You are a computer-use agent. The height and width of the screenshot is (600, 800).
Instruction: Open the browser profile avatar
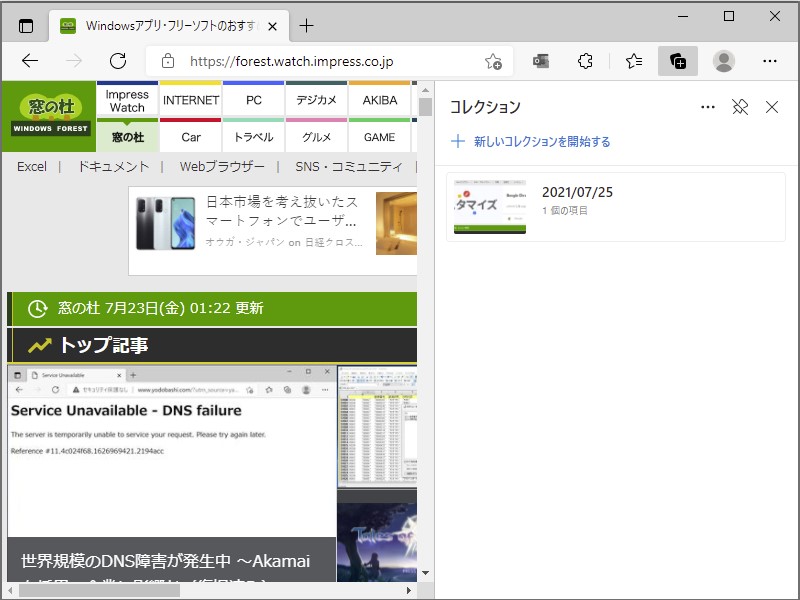tap(723, 61)
